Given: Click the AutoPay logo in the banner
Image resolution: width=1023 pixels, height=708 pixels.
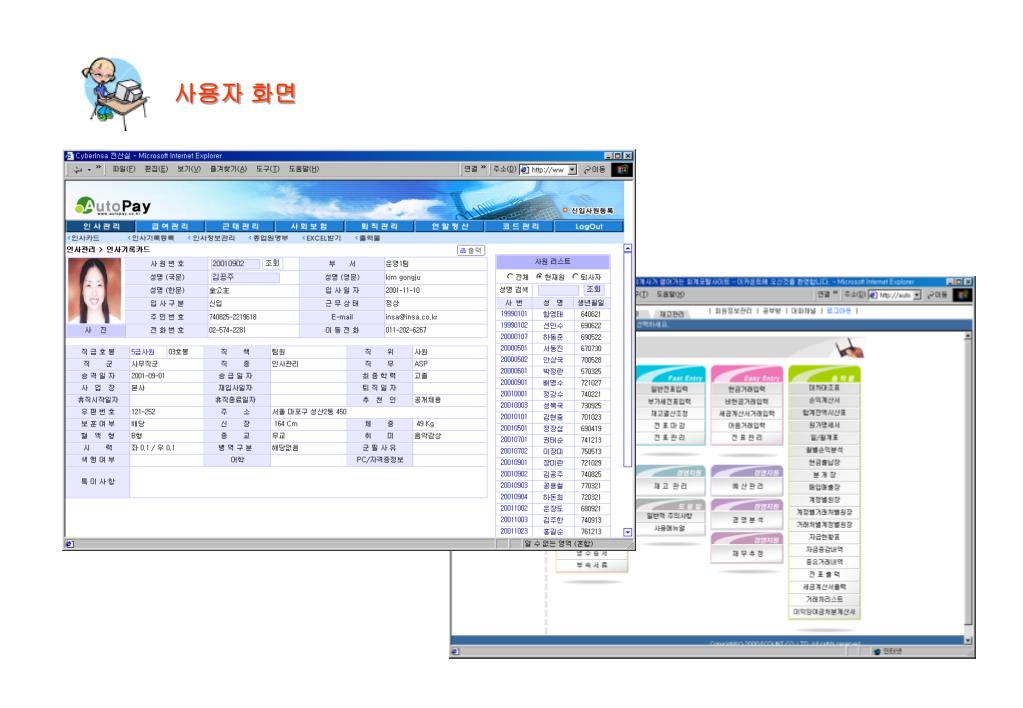Looking at the screenshot, I should [x=113, y=206].
